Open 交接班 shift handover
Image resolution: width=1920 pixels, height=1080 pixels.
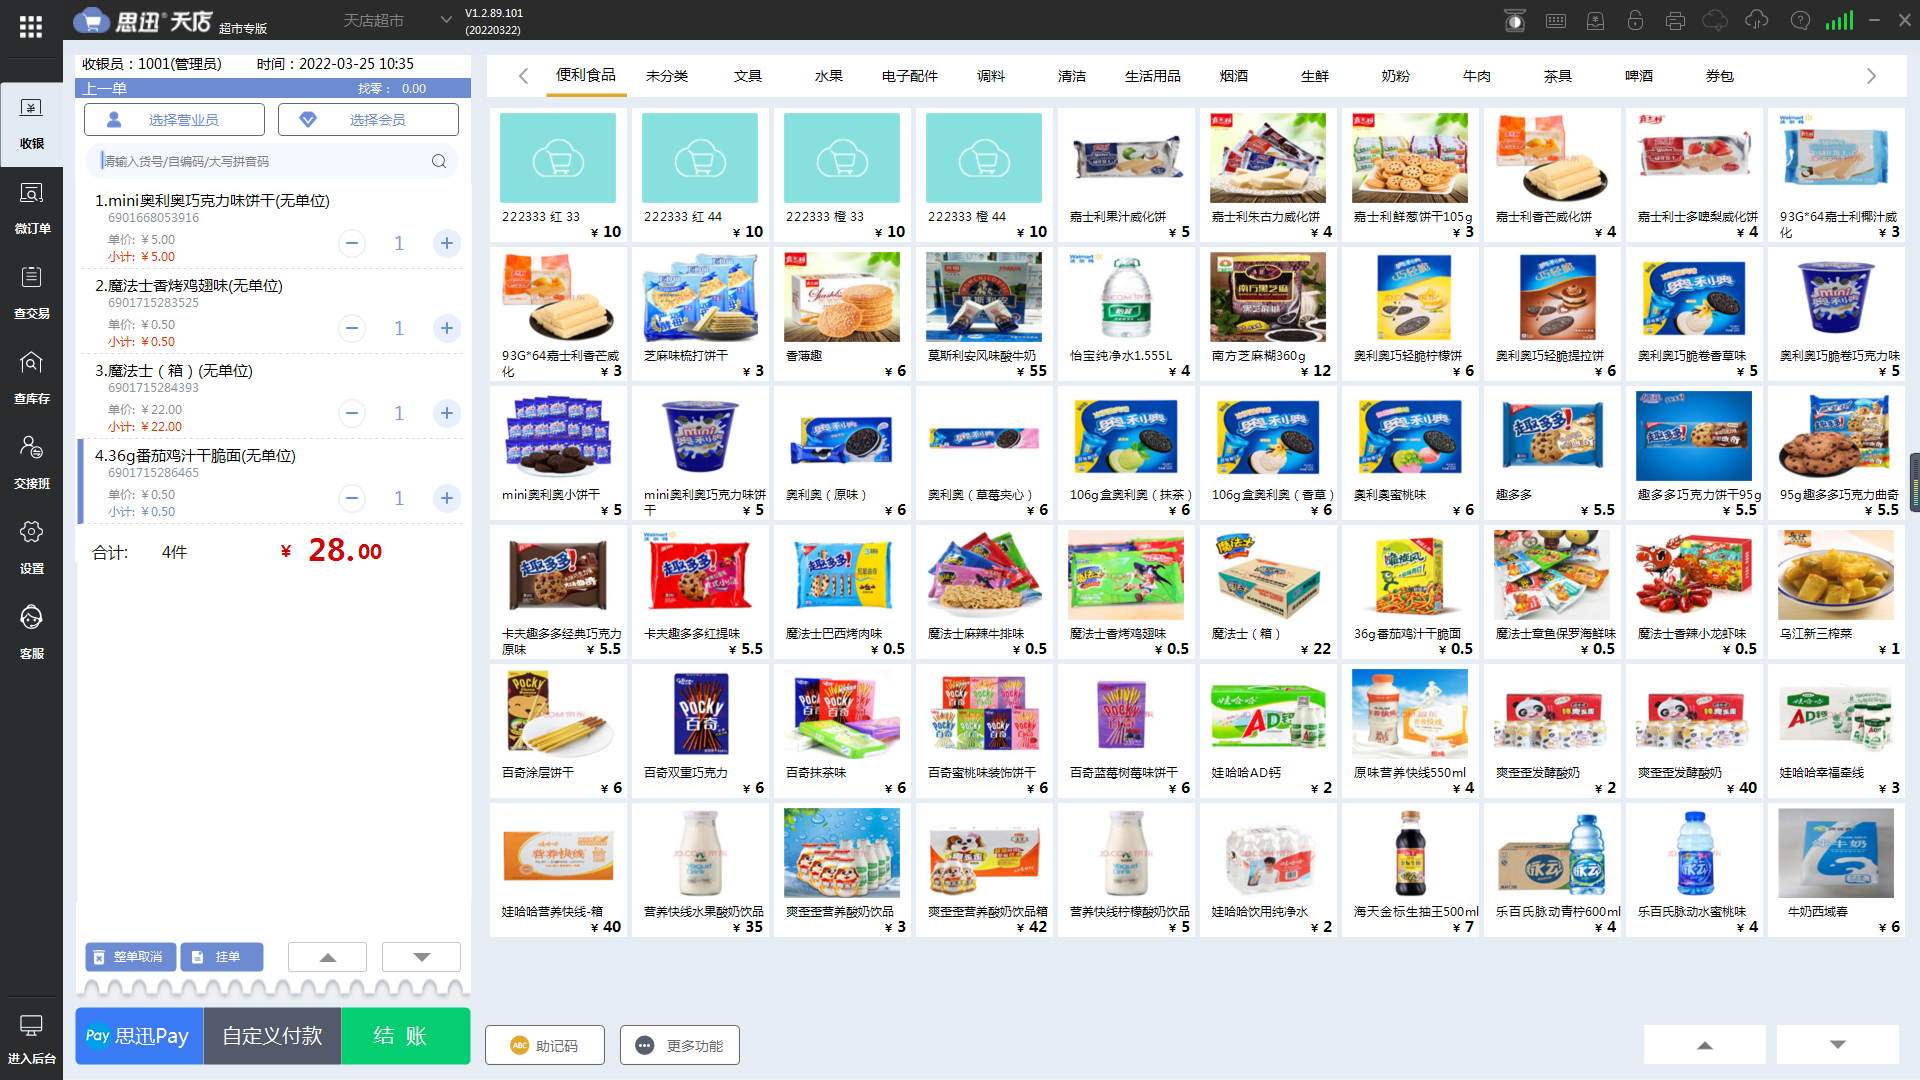pos(31,463)
